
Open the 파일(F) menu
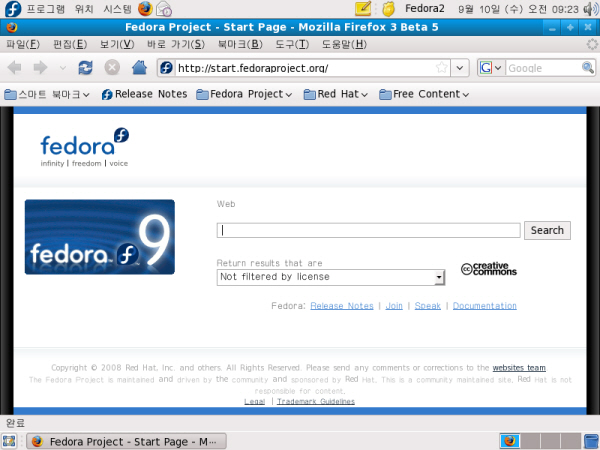(x=23, y=44)
